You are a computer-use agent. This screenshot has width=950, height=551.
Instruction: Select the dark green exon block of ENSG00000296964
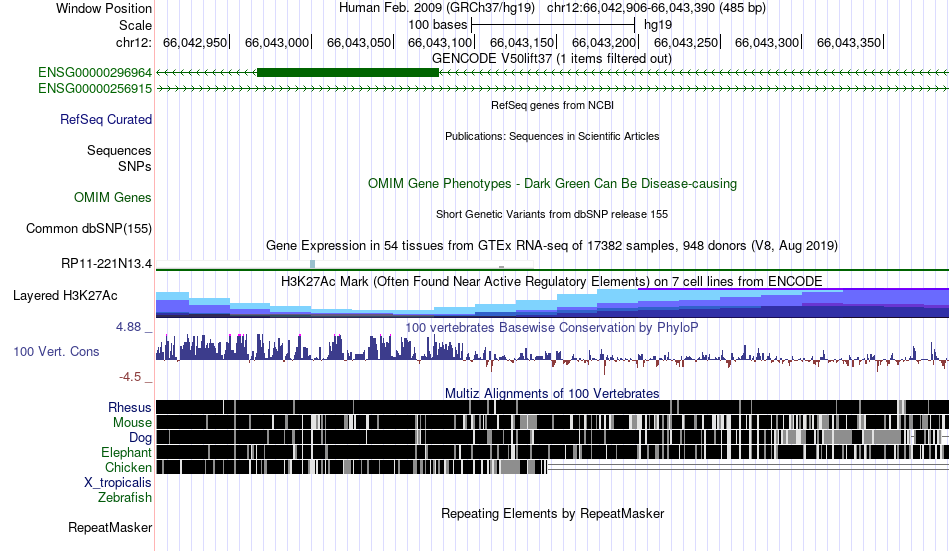[348, 73]
